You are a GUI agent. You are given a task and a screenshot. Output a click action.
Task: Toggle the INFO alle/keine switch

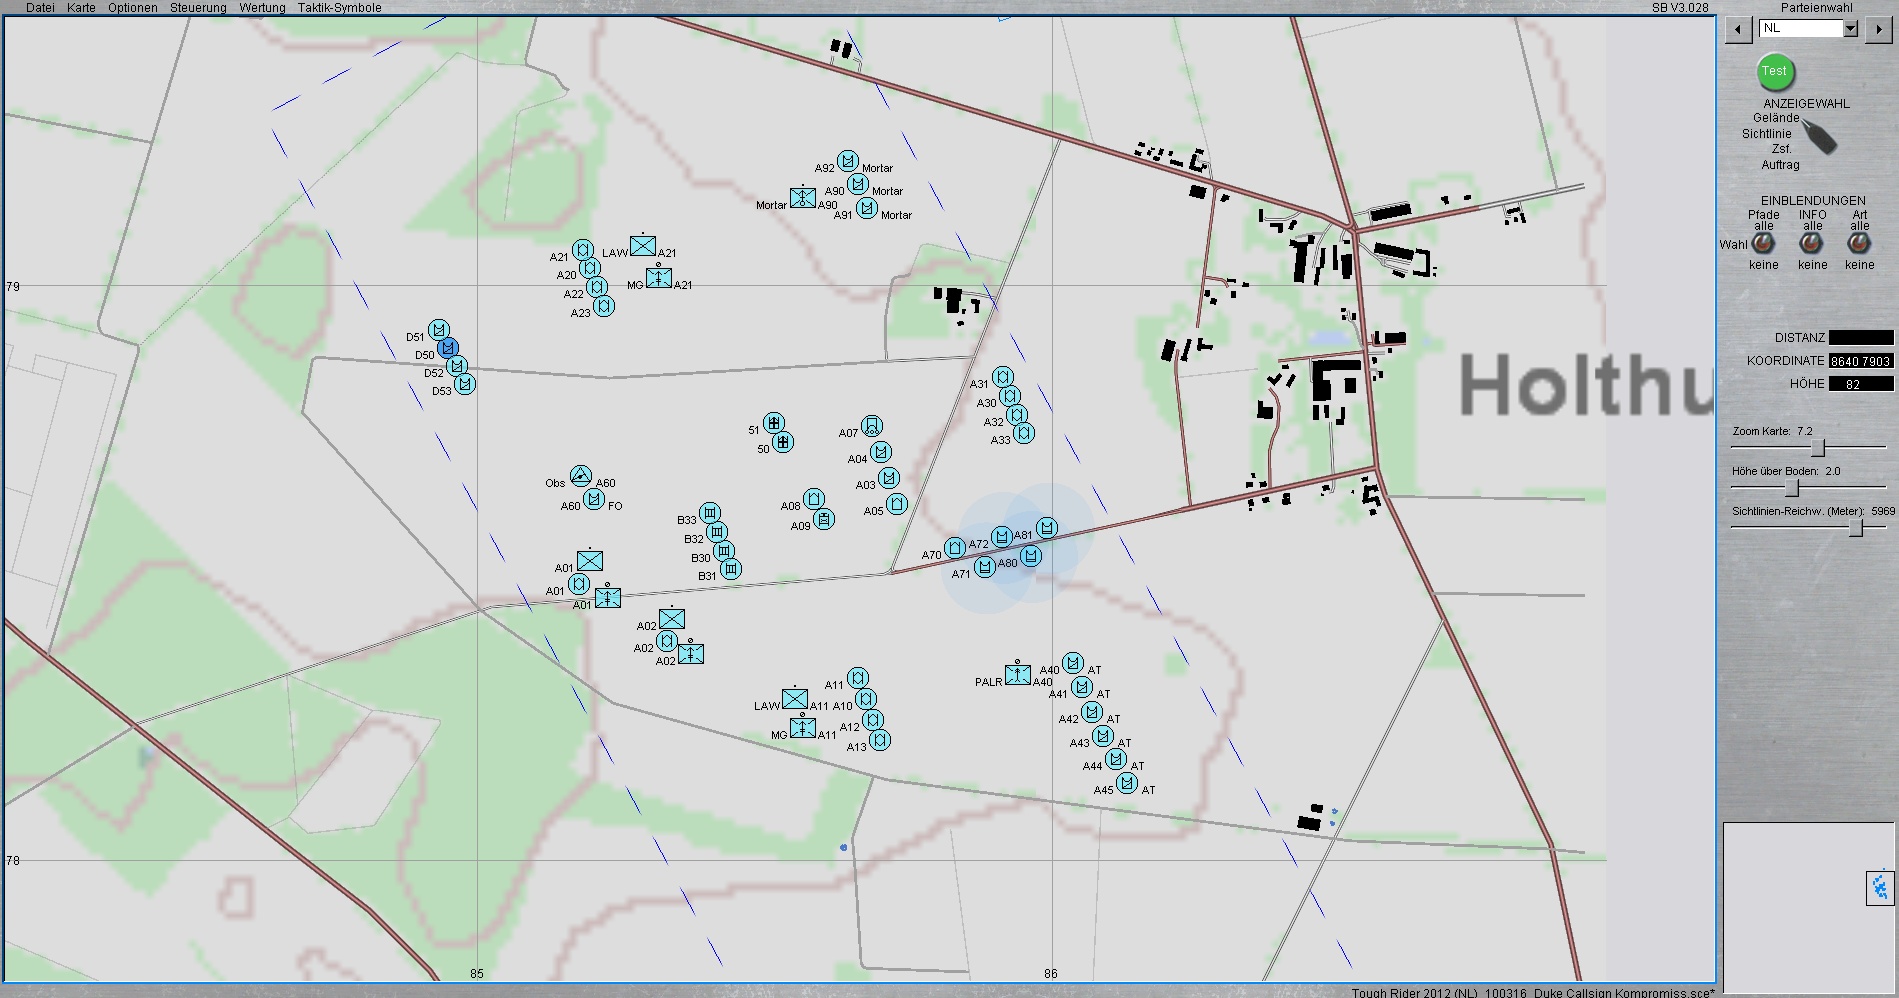point(1811,243)
